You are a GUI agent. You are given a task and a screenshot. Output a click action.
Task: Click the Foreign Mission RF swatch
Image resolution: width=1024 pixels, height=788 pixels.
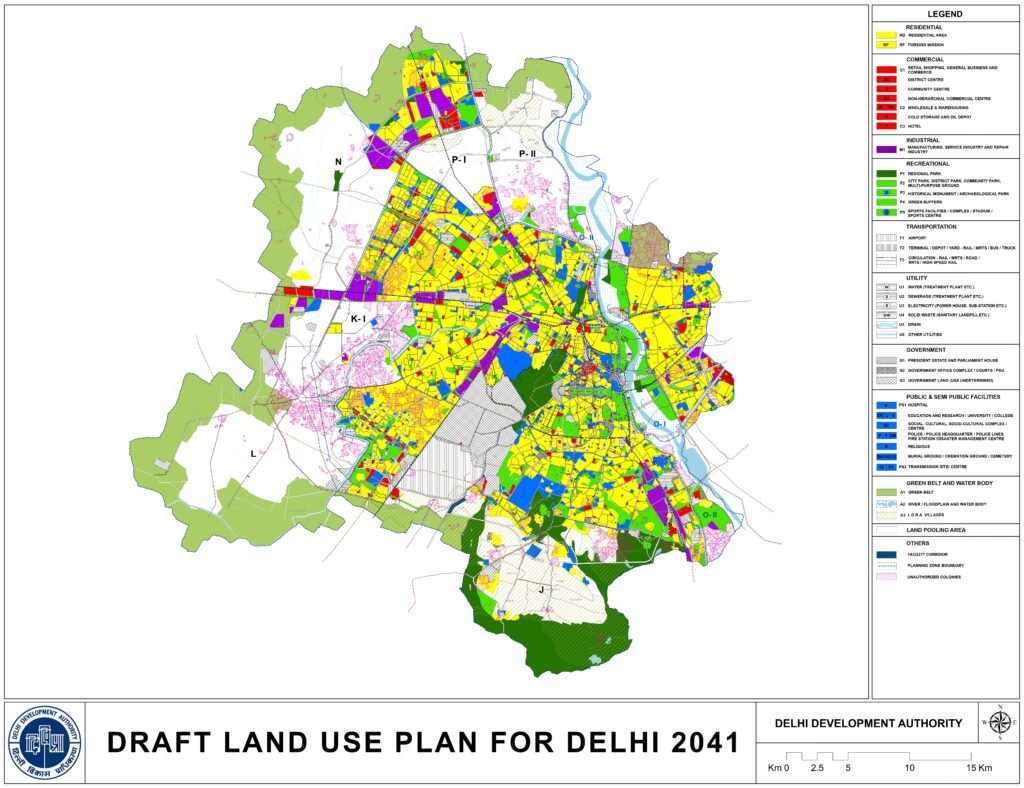pyautogui.click(x=886, y=45)
